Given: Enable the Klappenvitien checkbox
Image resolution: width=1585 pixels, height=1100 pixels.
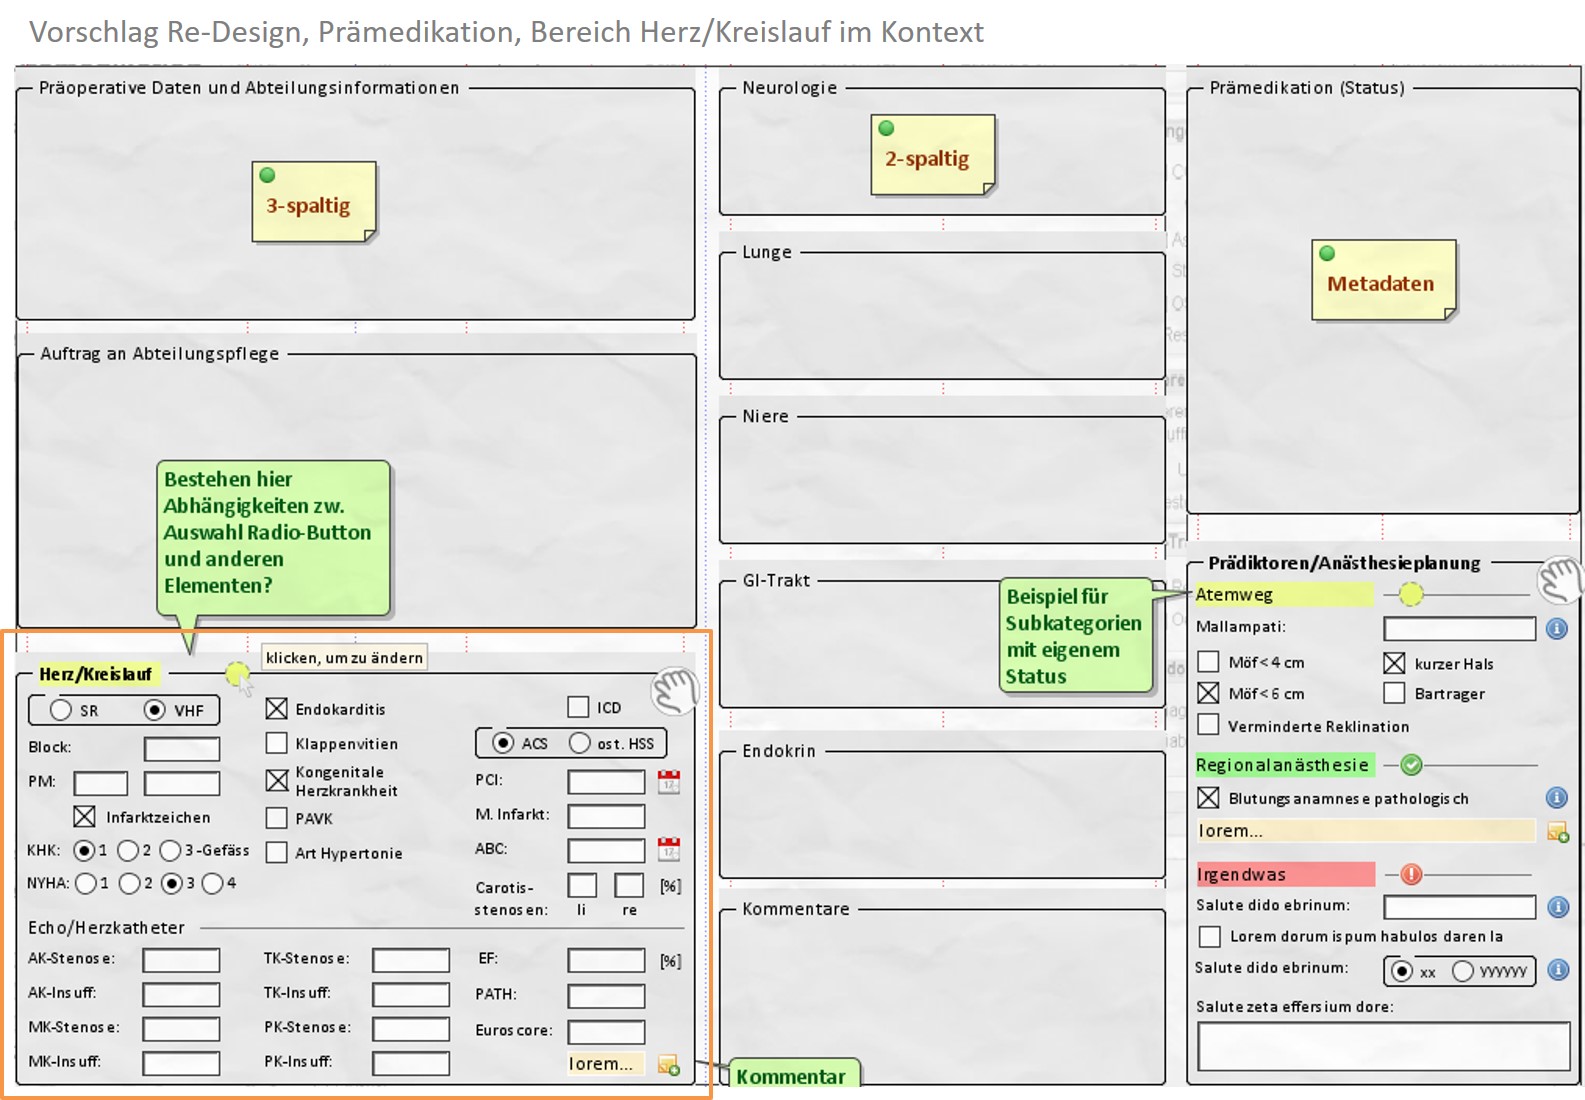Looking at the screenshot, I should pos(277,744).
